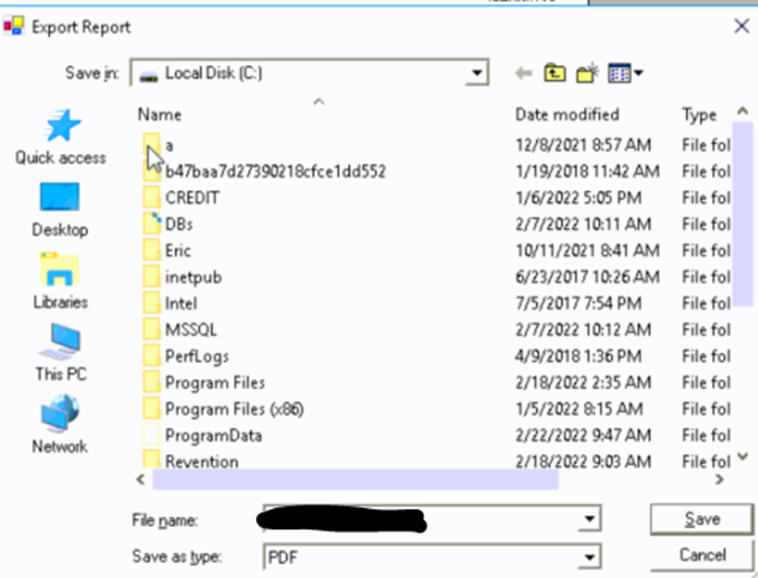Click date 1/19/2018 11:42 AM
The width and height of the screenshot is (758, 578).
coord(588,172)
